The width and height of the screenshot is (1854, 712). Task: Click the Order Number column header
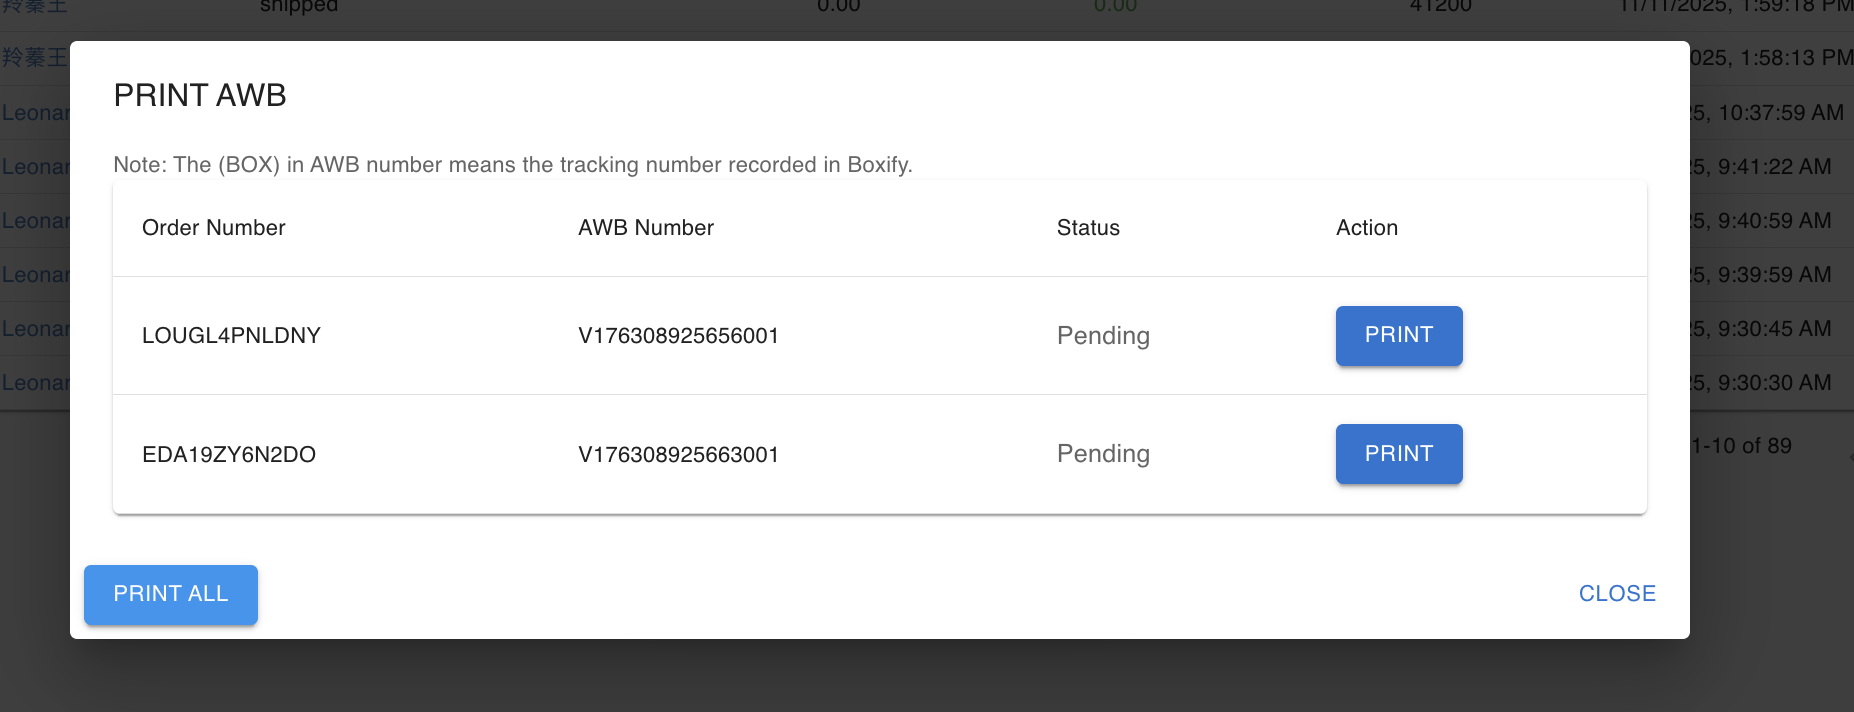click(213, 228)
